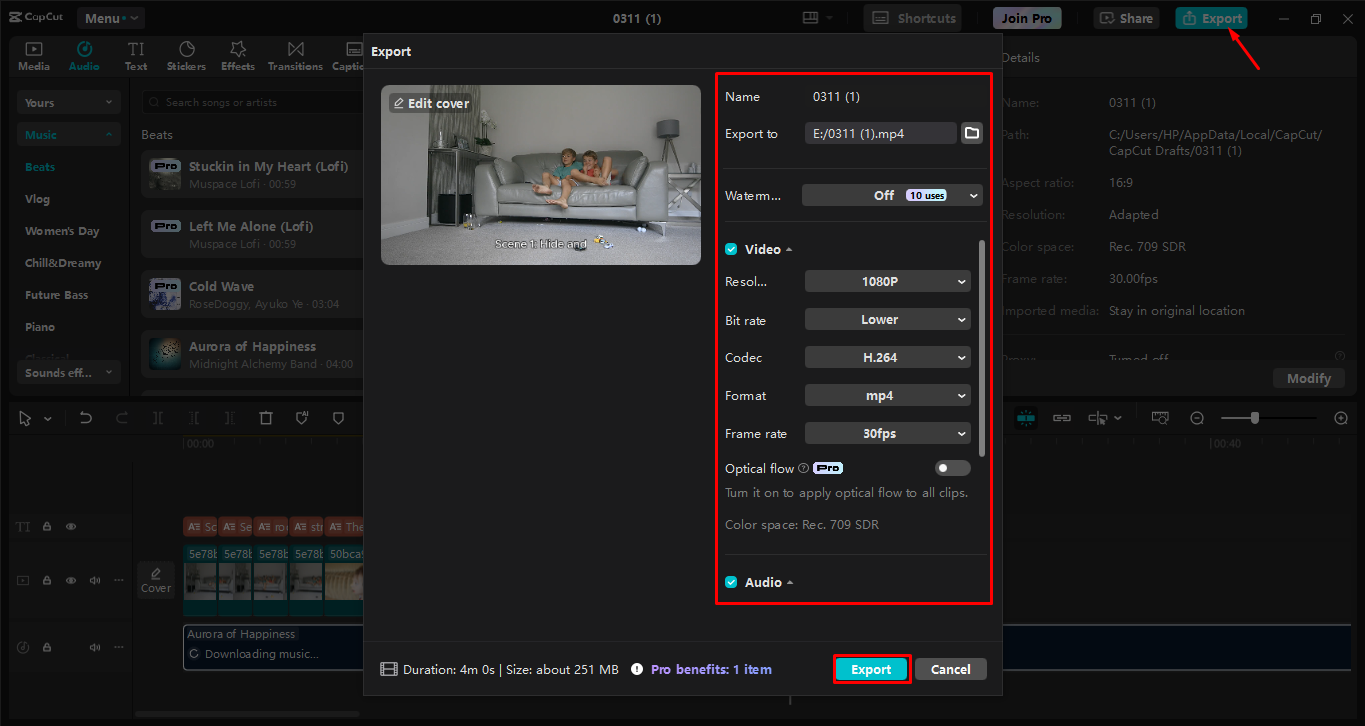
Task: Open the Codec dropdown showing H.264
Action: [888, 358]
